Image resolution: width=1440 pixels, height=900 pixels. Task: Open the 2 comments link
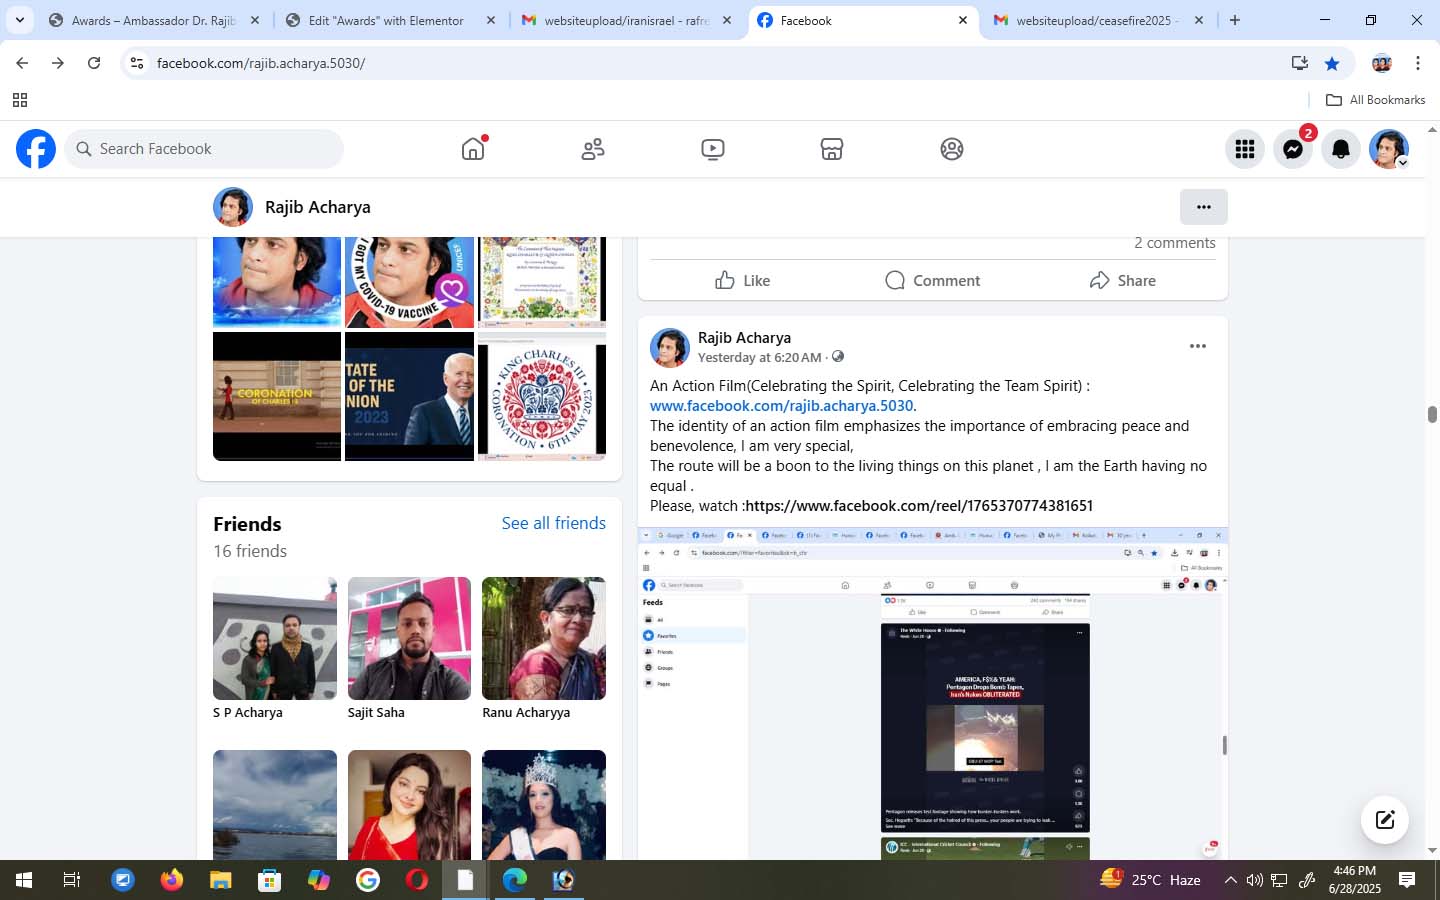1175,243
